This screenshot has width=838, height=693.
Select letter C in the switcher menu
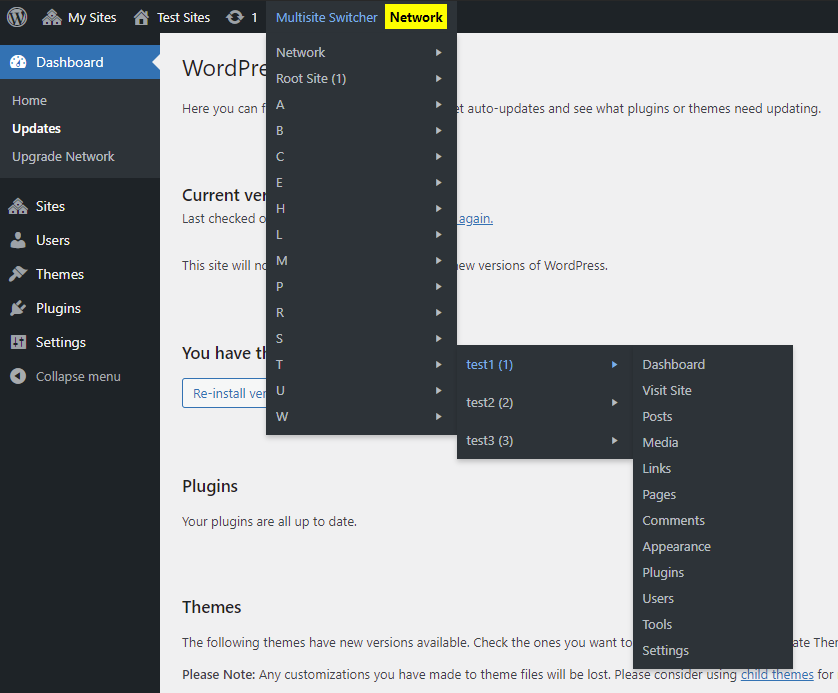click(361, 157)
